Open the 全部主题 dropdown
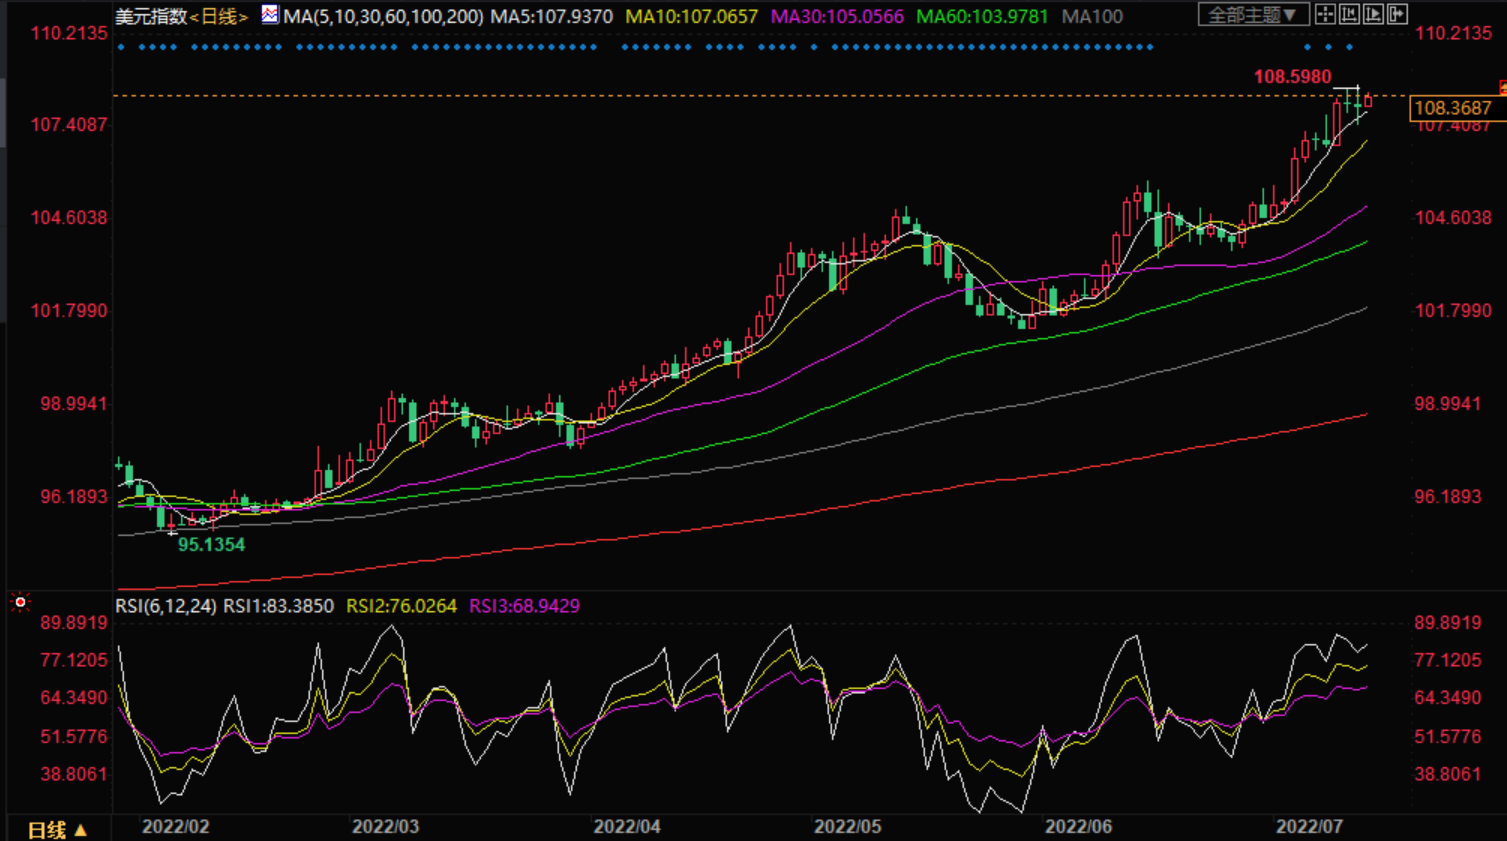1507x841 pixels. 1252,15
